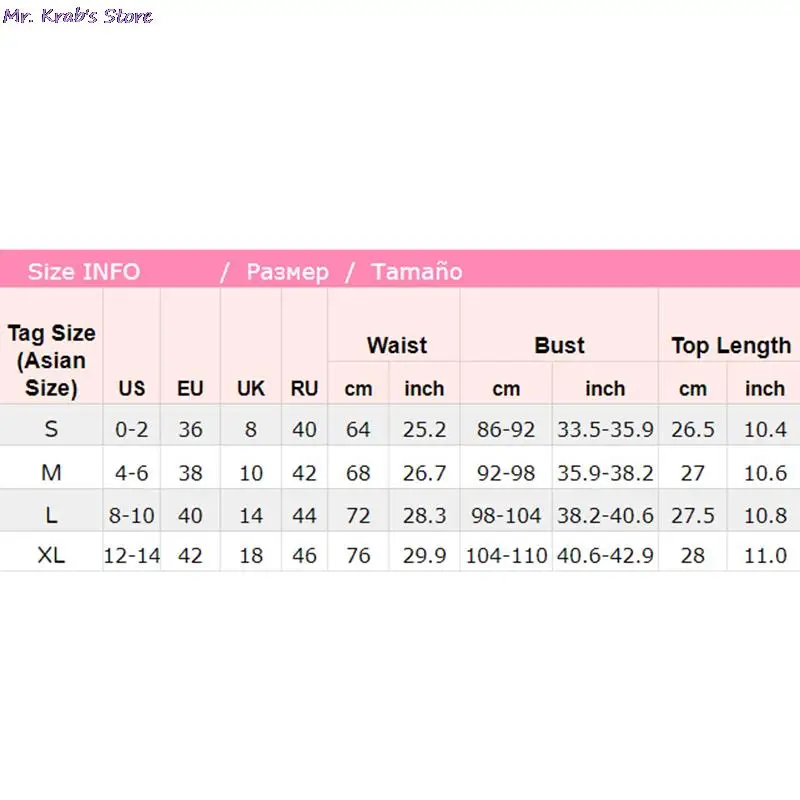Click the 'Tamaño' heading text
The height and width of the screenshot is (800, 800).
(x=417, y=271)
